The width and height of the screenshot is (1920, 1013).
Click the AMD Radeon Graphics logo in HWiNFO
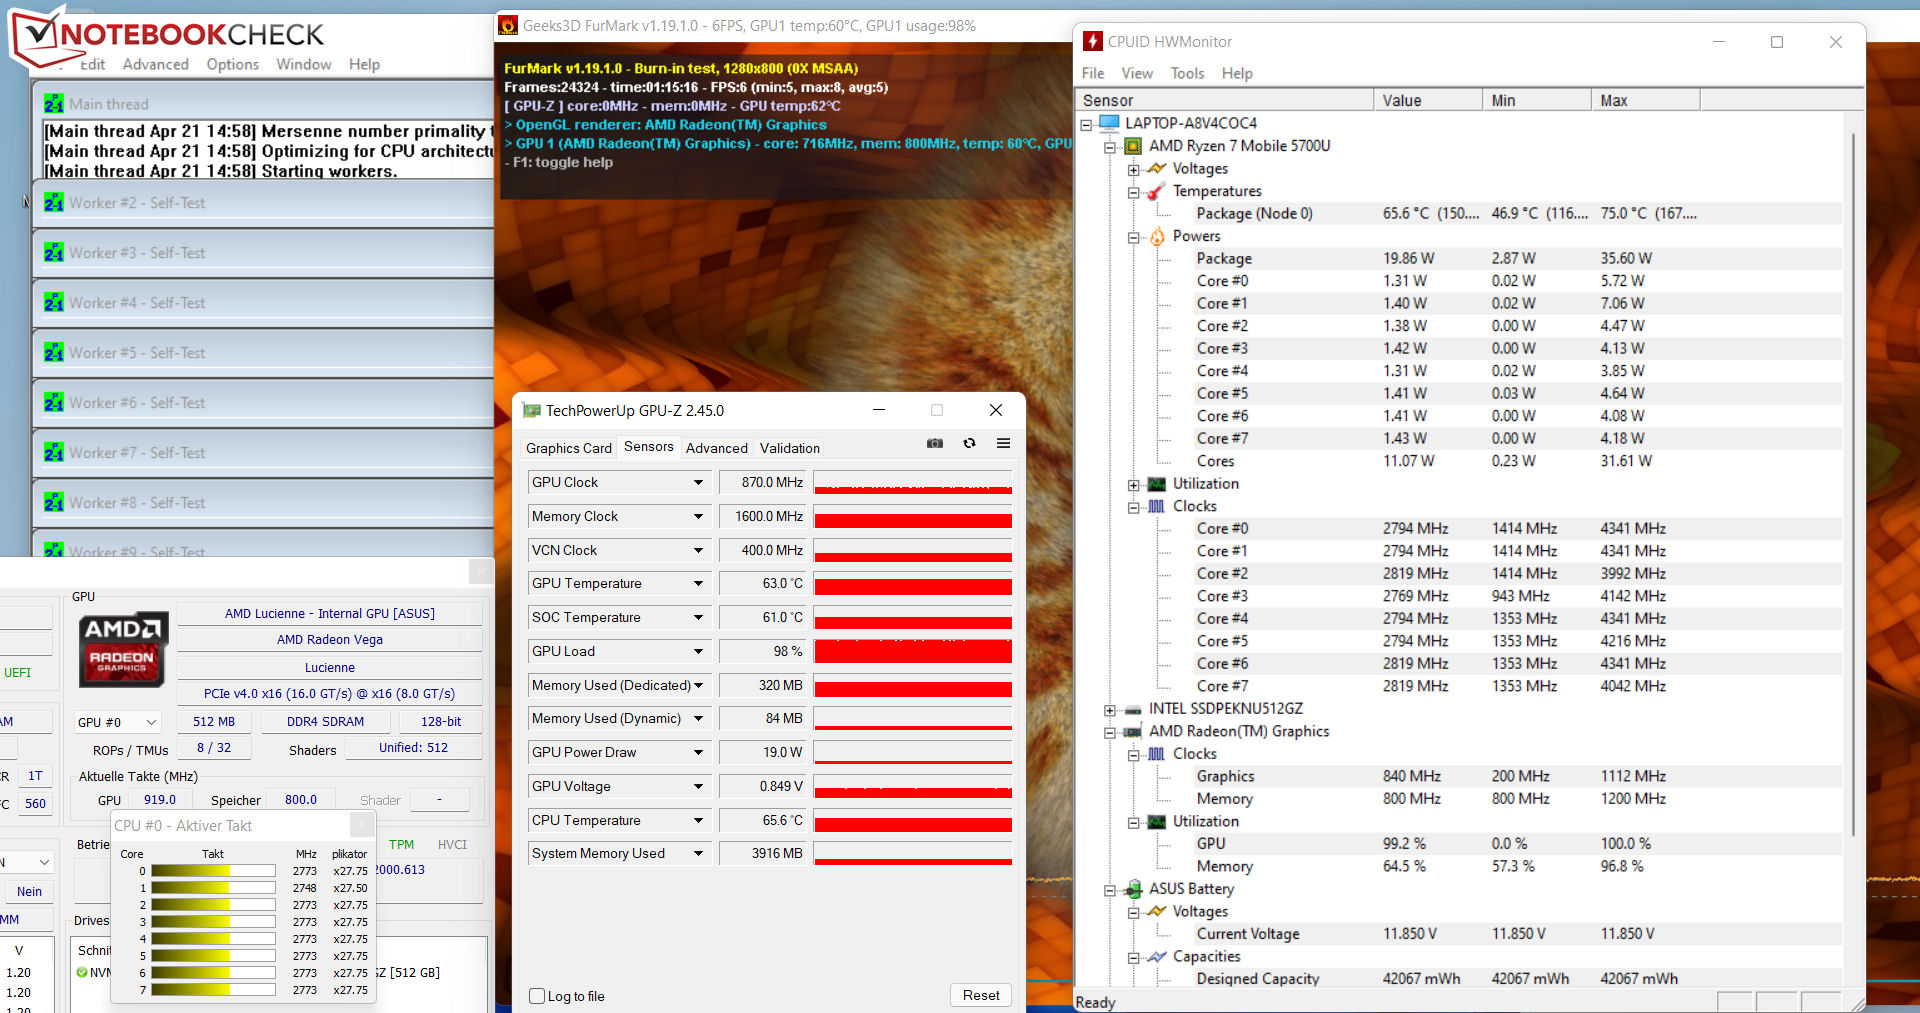click(123, 650)
